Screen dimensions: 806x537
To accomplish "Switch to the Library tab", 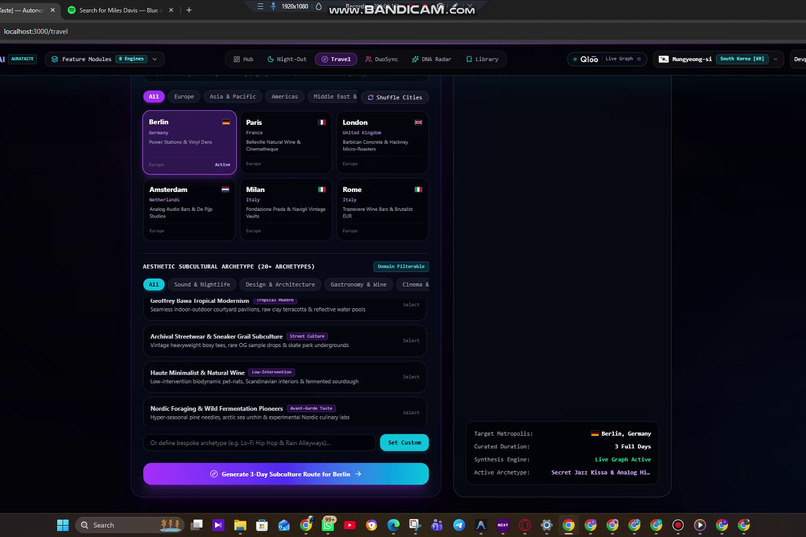I will point(482,59).
